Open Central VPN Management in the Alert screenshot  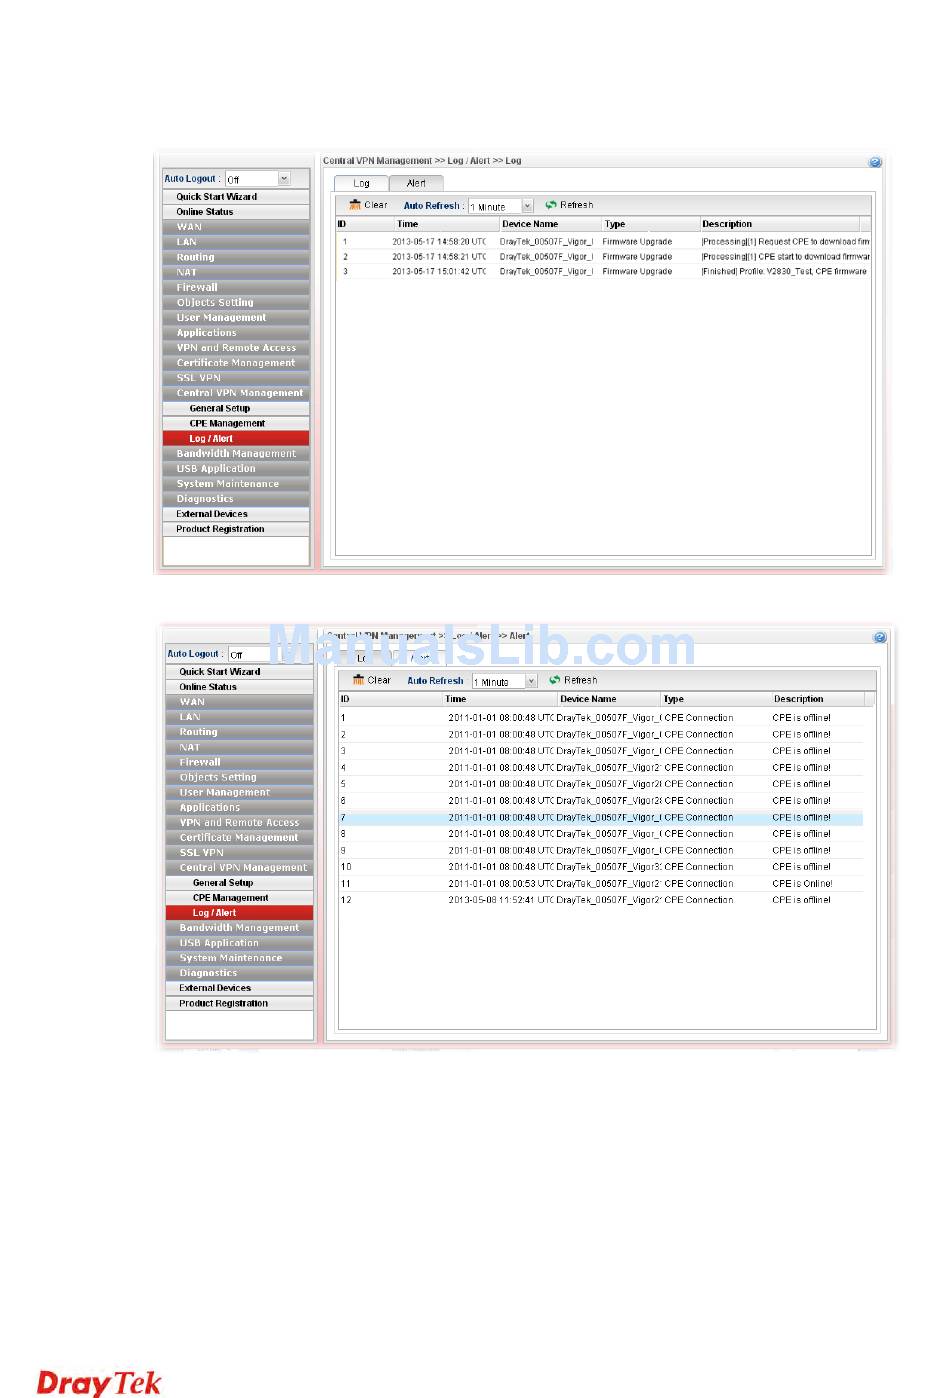tap(239, 868)
